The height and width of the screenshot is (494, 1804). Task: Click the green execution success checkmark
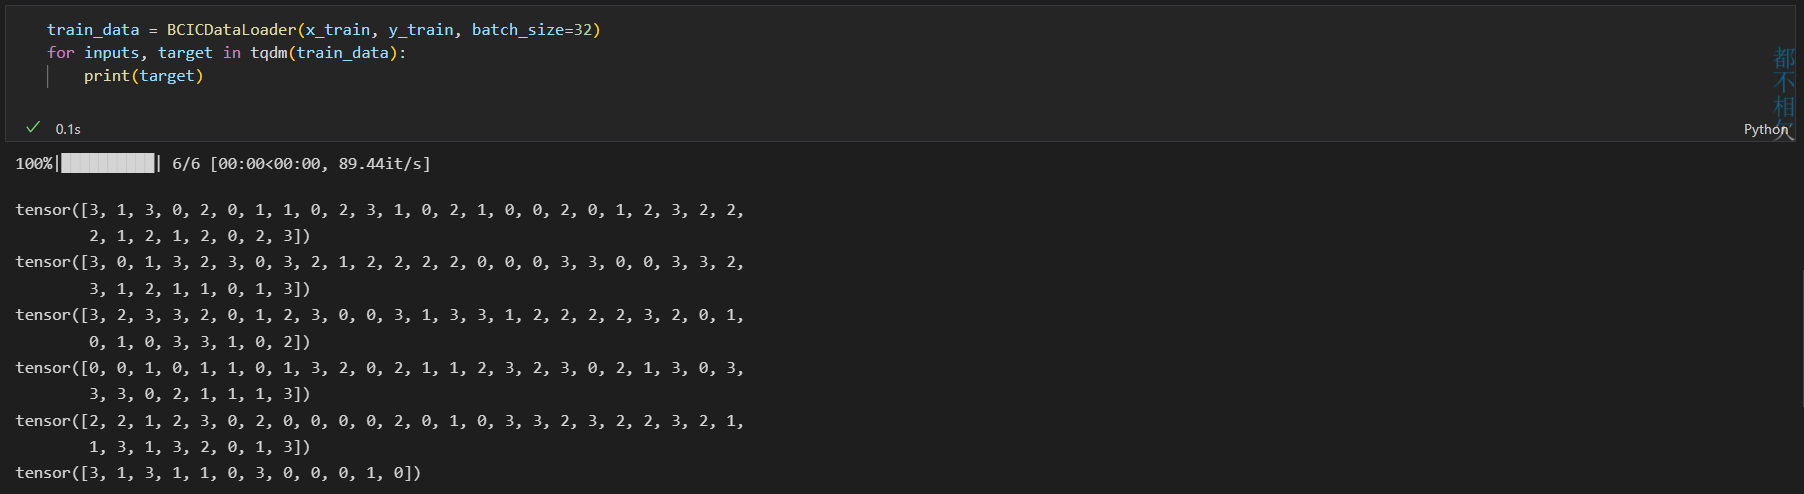click(x=33, y=127)
